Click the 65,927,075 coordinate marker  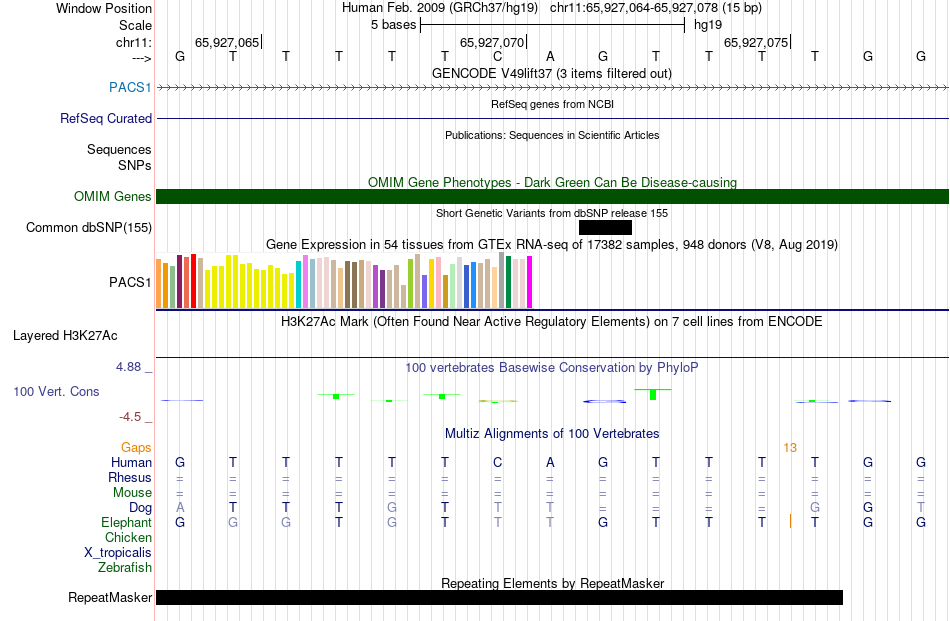tap(756, 42)
